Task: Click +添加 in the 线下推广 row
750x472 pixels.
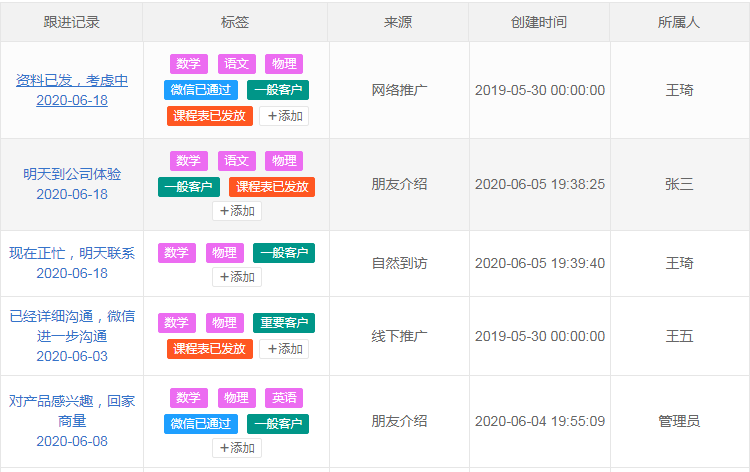Action: click(x=284, y=349)
